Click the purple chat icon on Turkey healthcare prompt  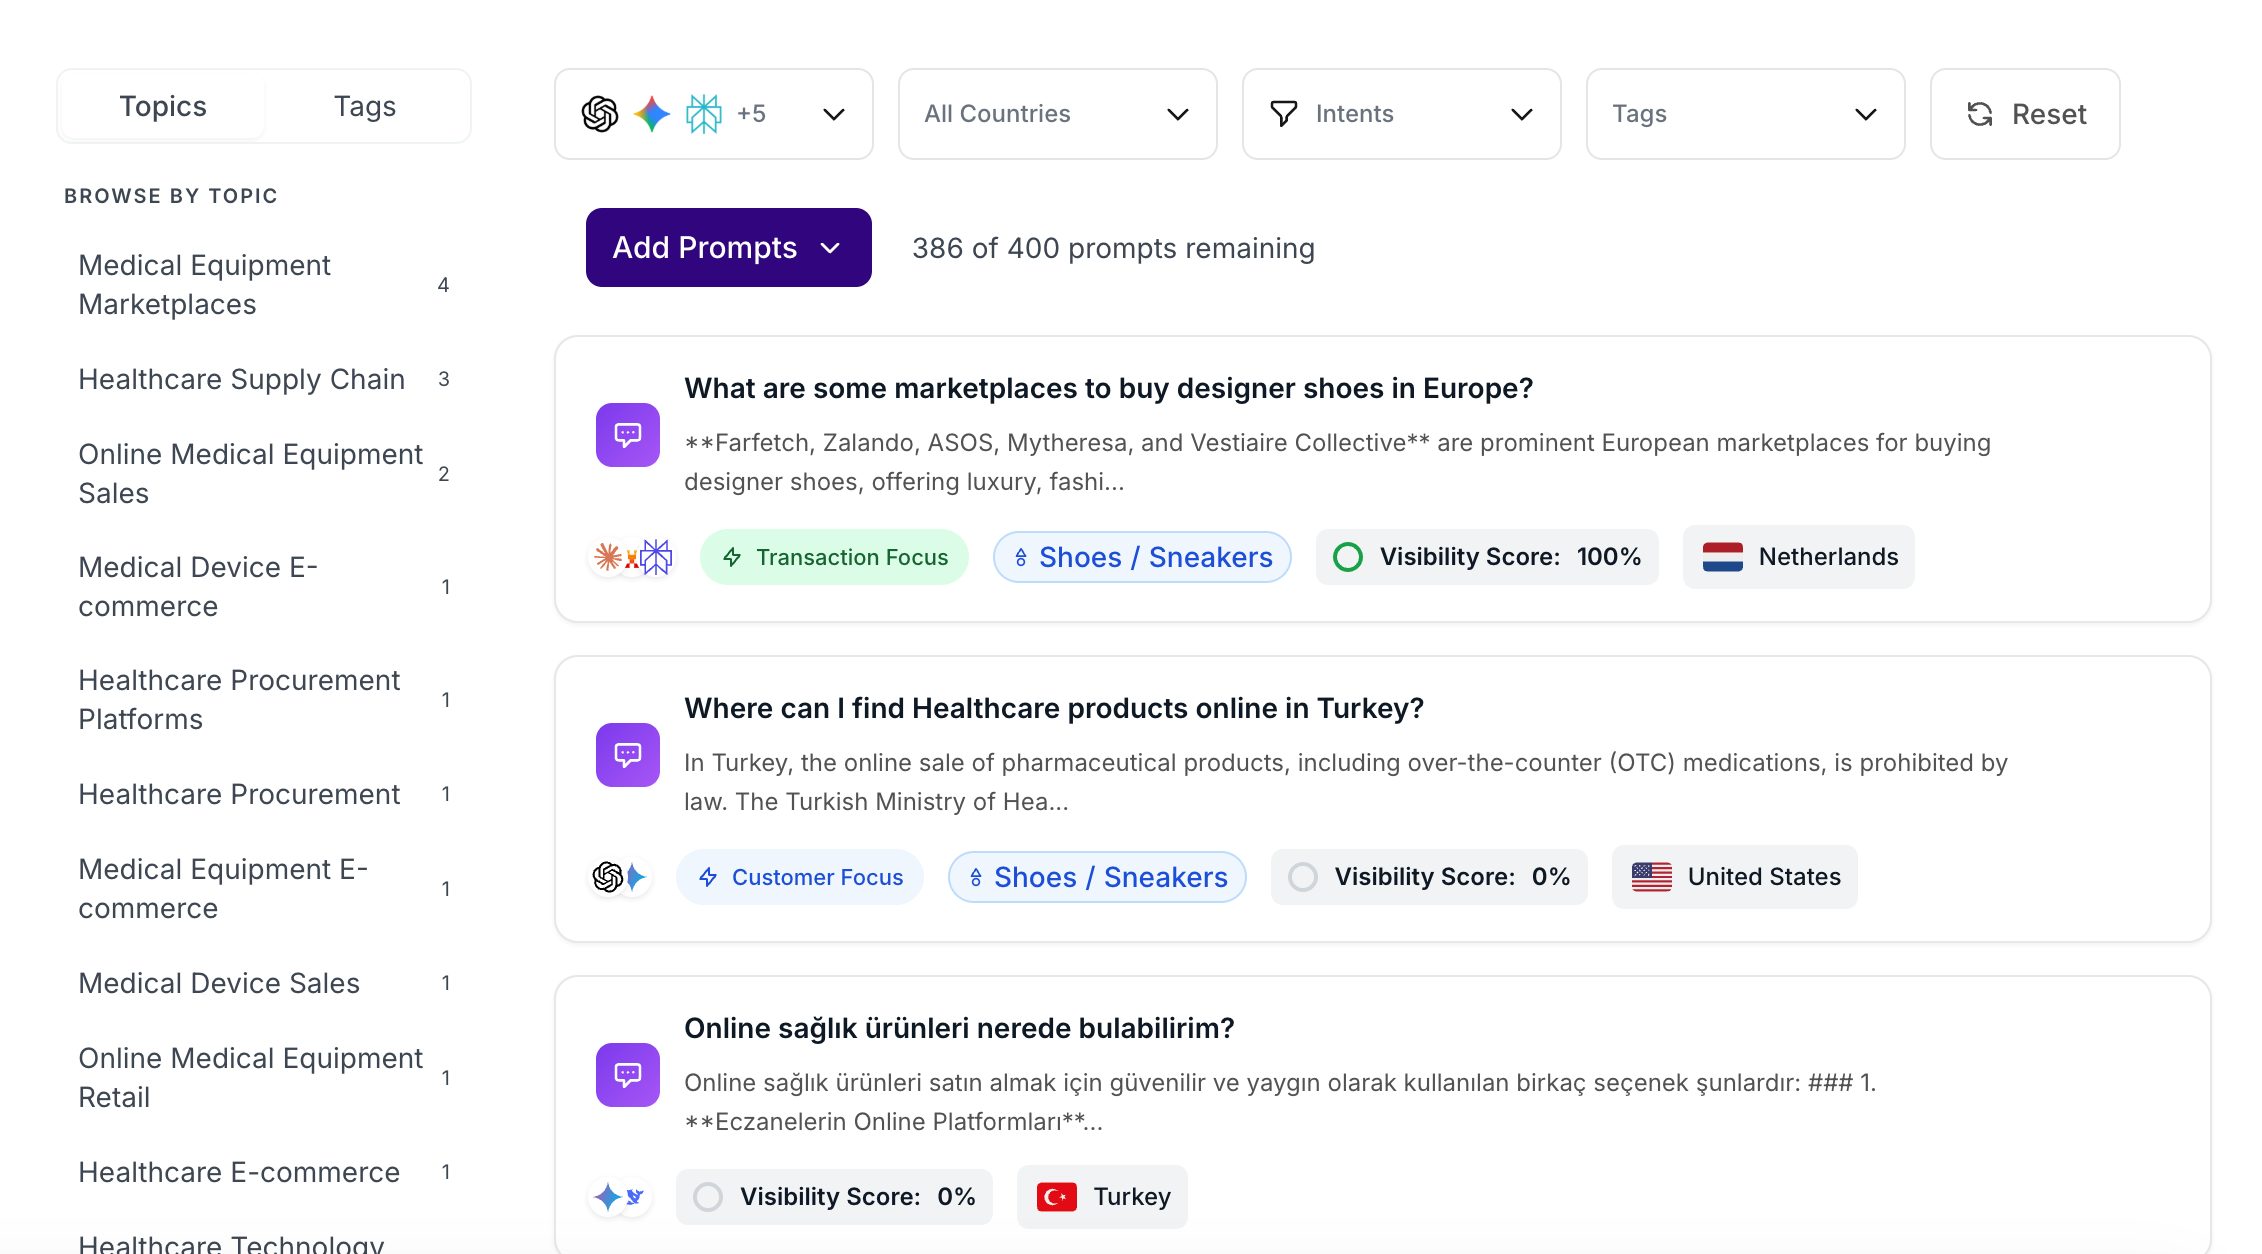pos(627,755)
